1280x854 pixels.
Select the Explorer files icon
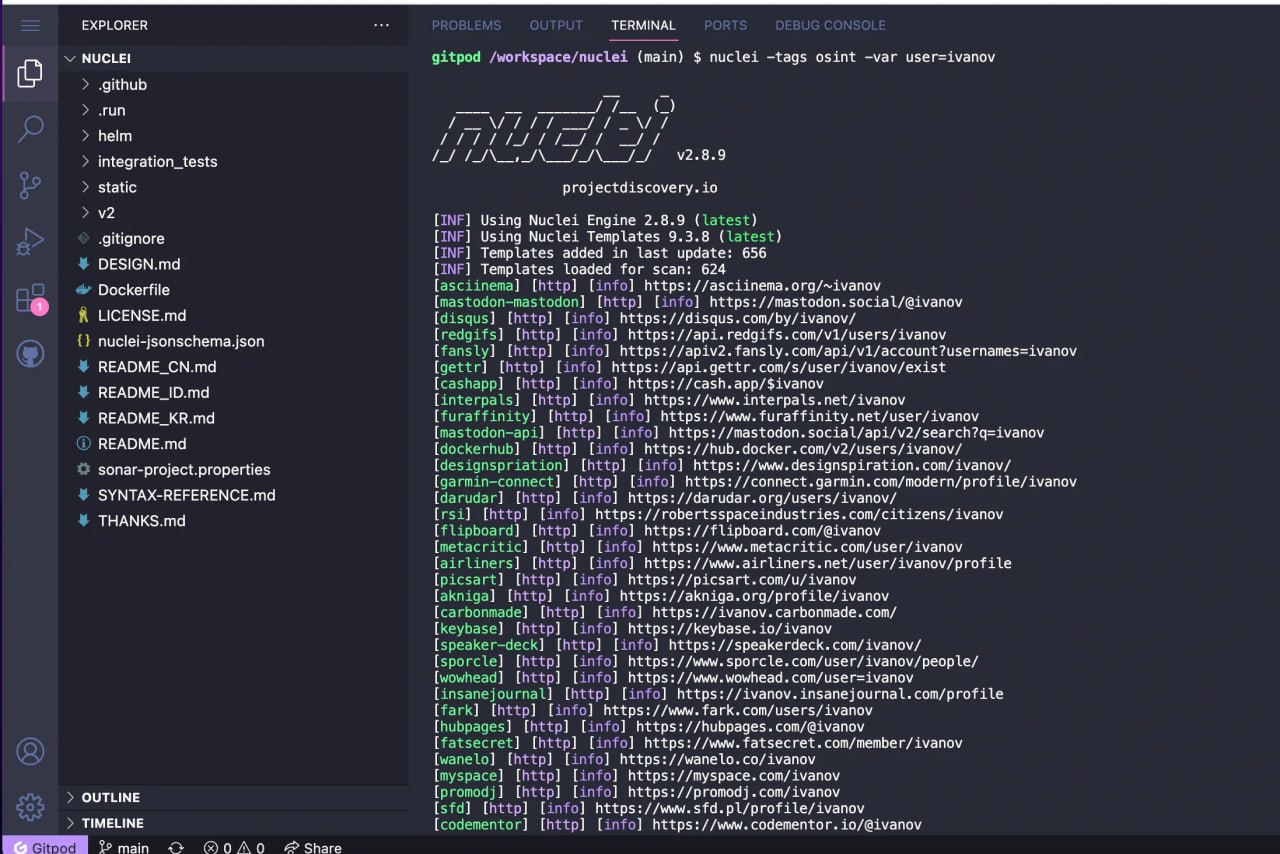[x=30, y=73]
